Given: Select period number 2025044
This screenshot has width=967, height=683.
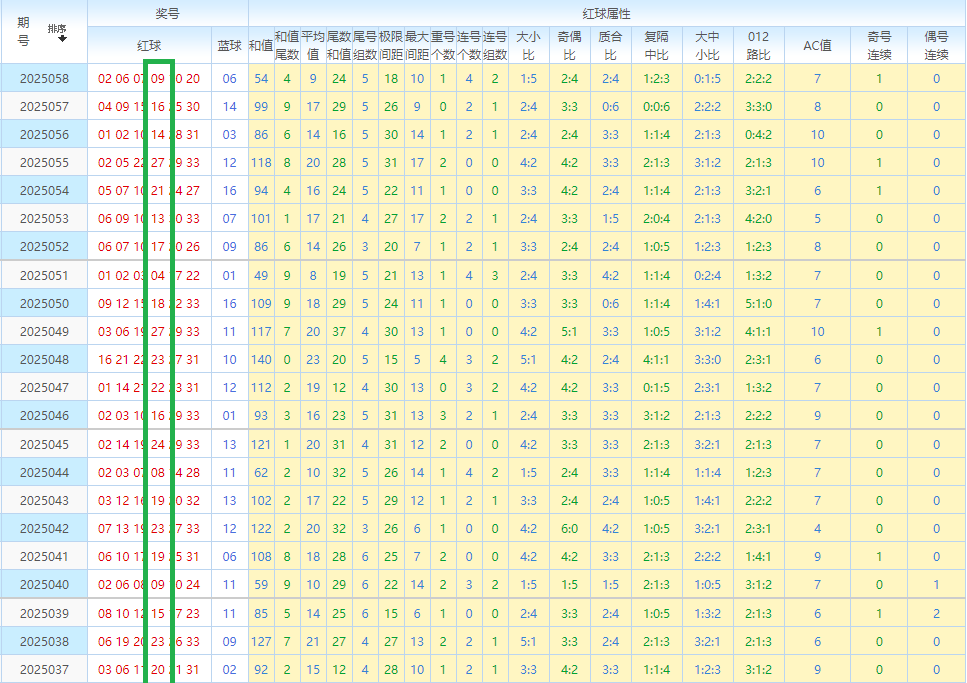Looking at the screenshot, I should point(44,473).
